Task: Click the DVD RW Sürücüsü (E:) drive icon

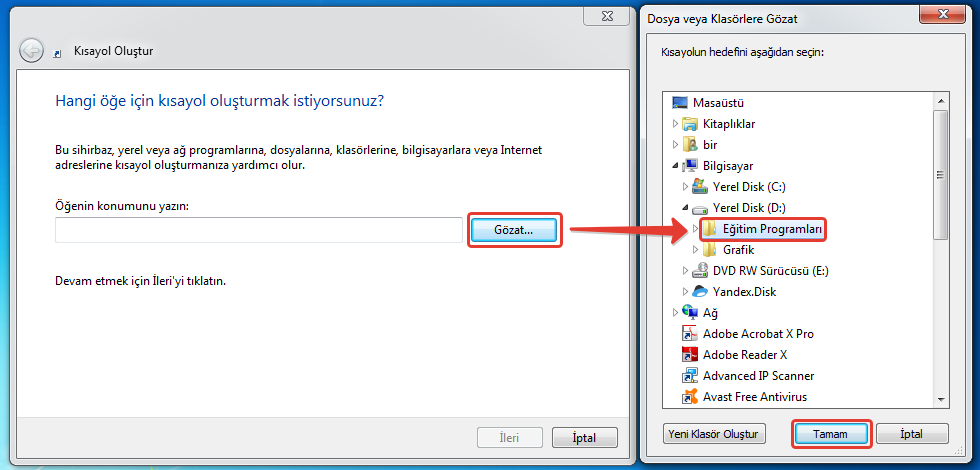Action: tap(700, 271)
